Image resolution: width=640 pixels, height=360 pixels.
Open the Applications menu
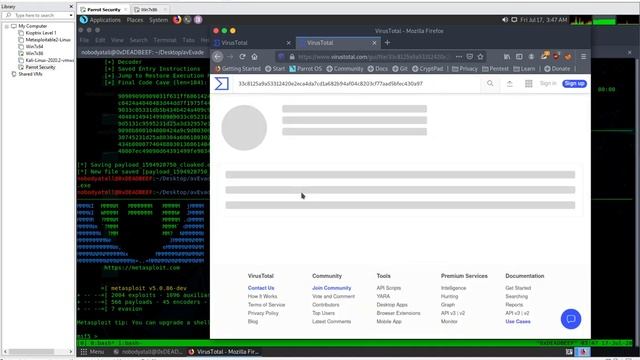click(105, 20)
